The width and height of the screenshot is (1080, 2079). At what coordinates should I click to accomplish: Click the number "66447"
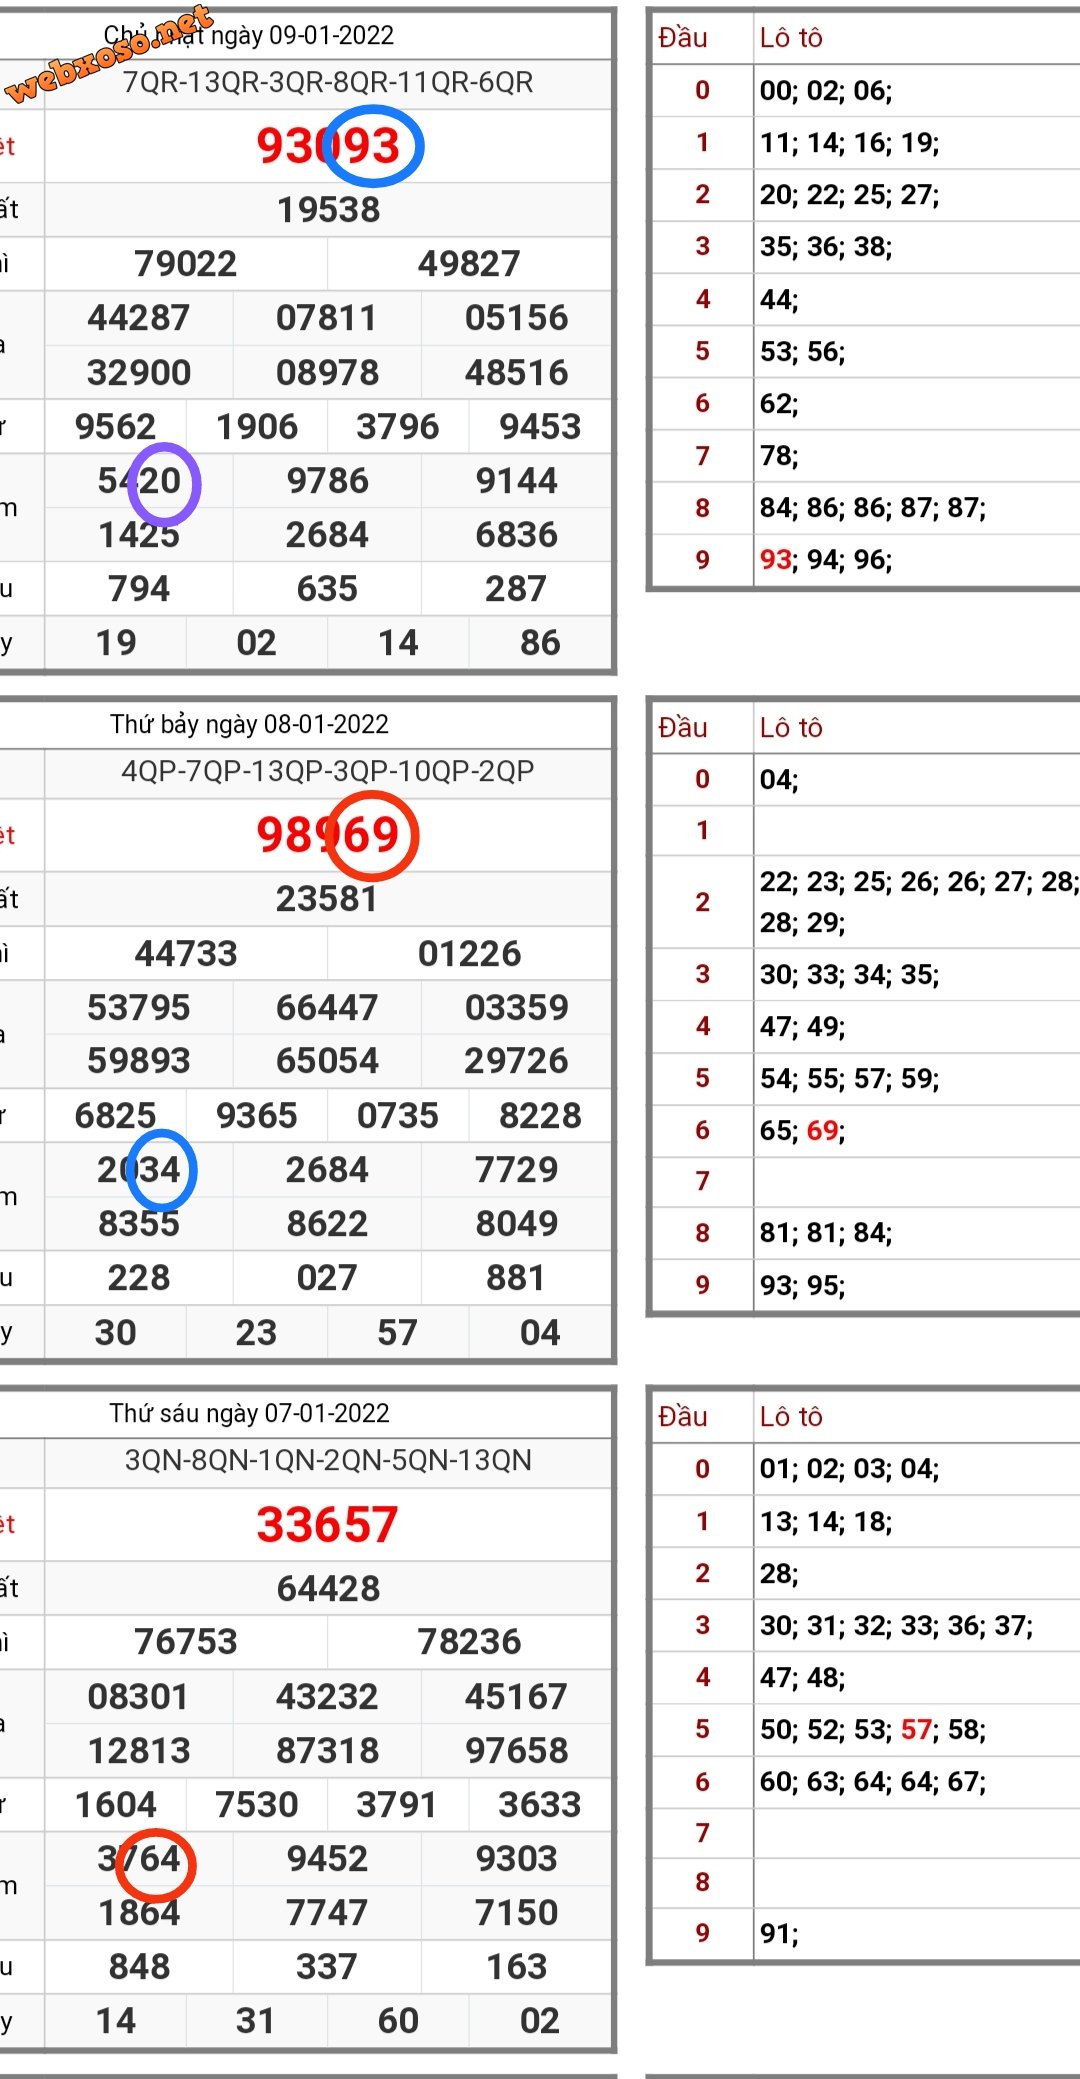point(327,1008)
